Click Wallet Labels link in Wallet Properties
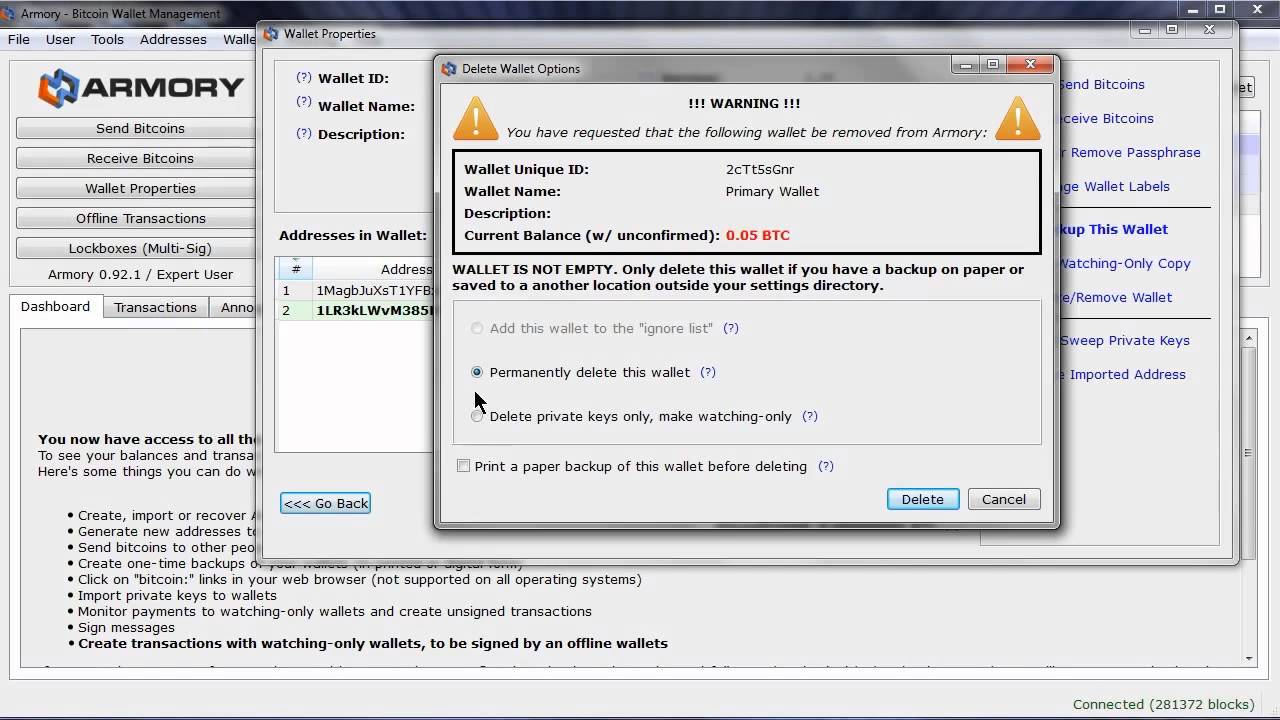Screen dimensions: 1280x720 click(1114, 186)
